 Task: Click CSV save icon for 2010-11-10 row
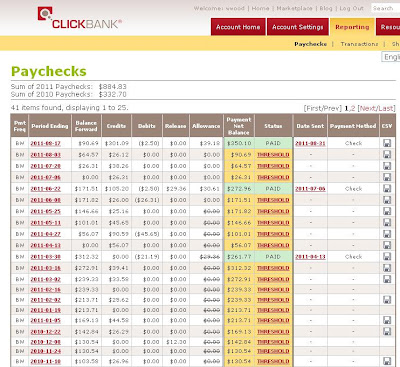(x=387, y=361)
